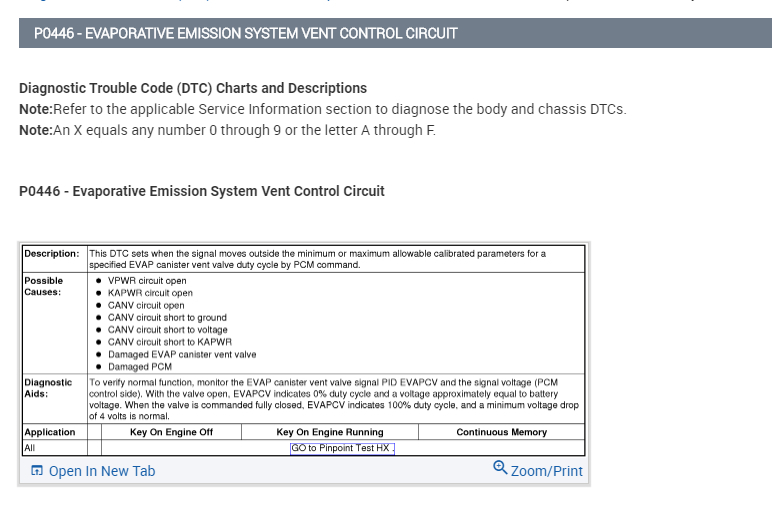Click the bold P0446 subheading above the table

202,191
